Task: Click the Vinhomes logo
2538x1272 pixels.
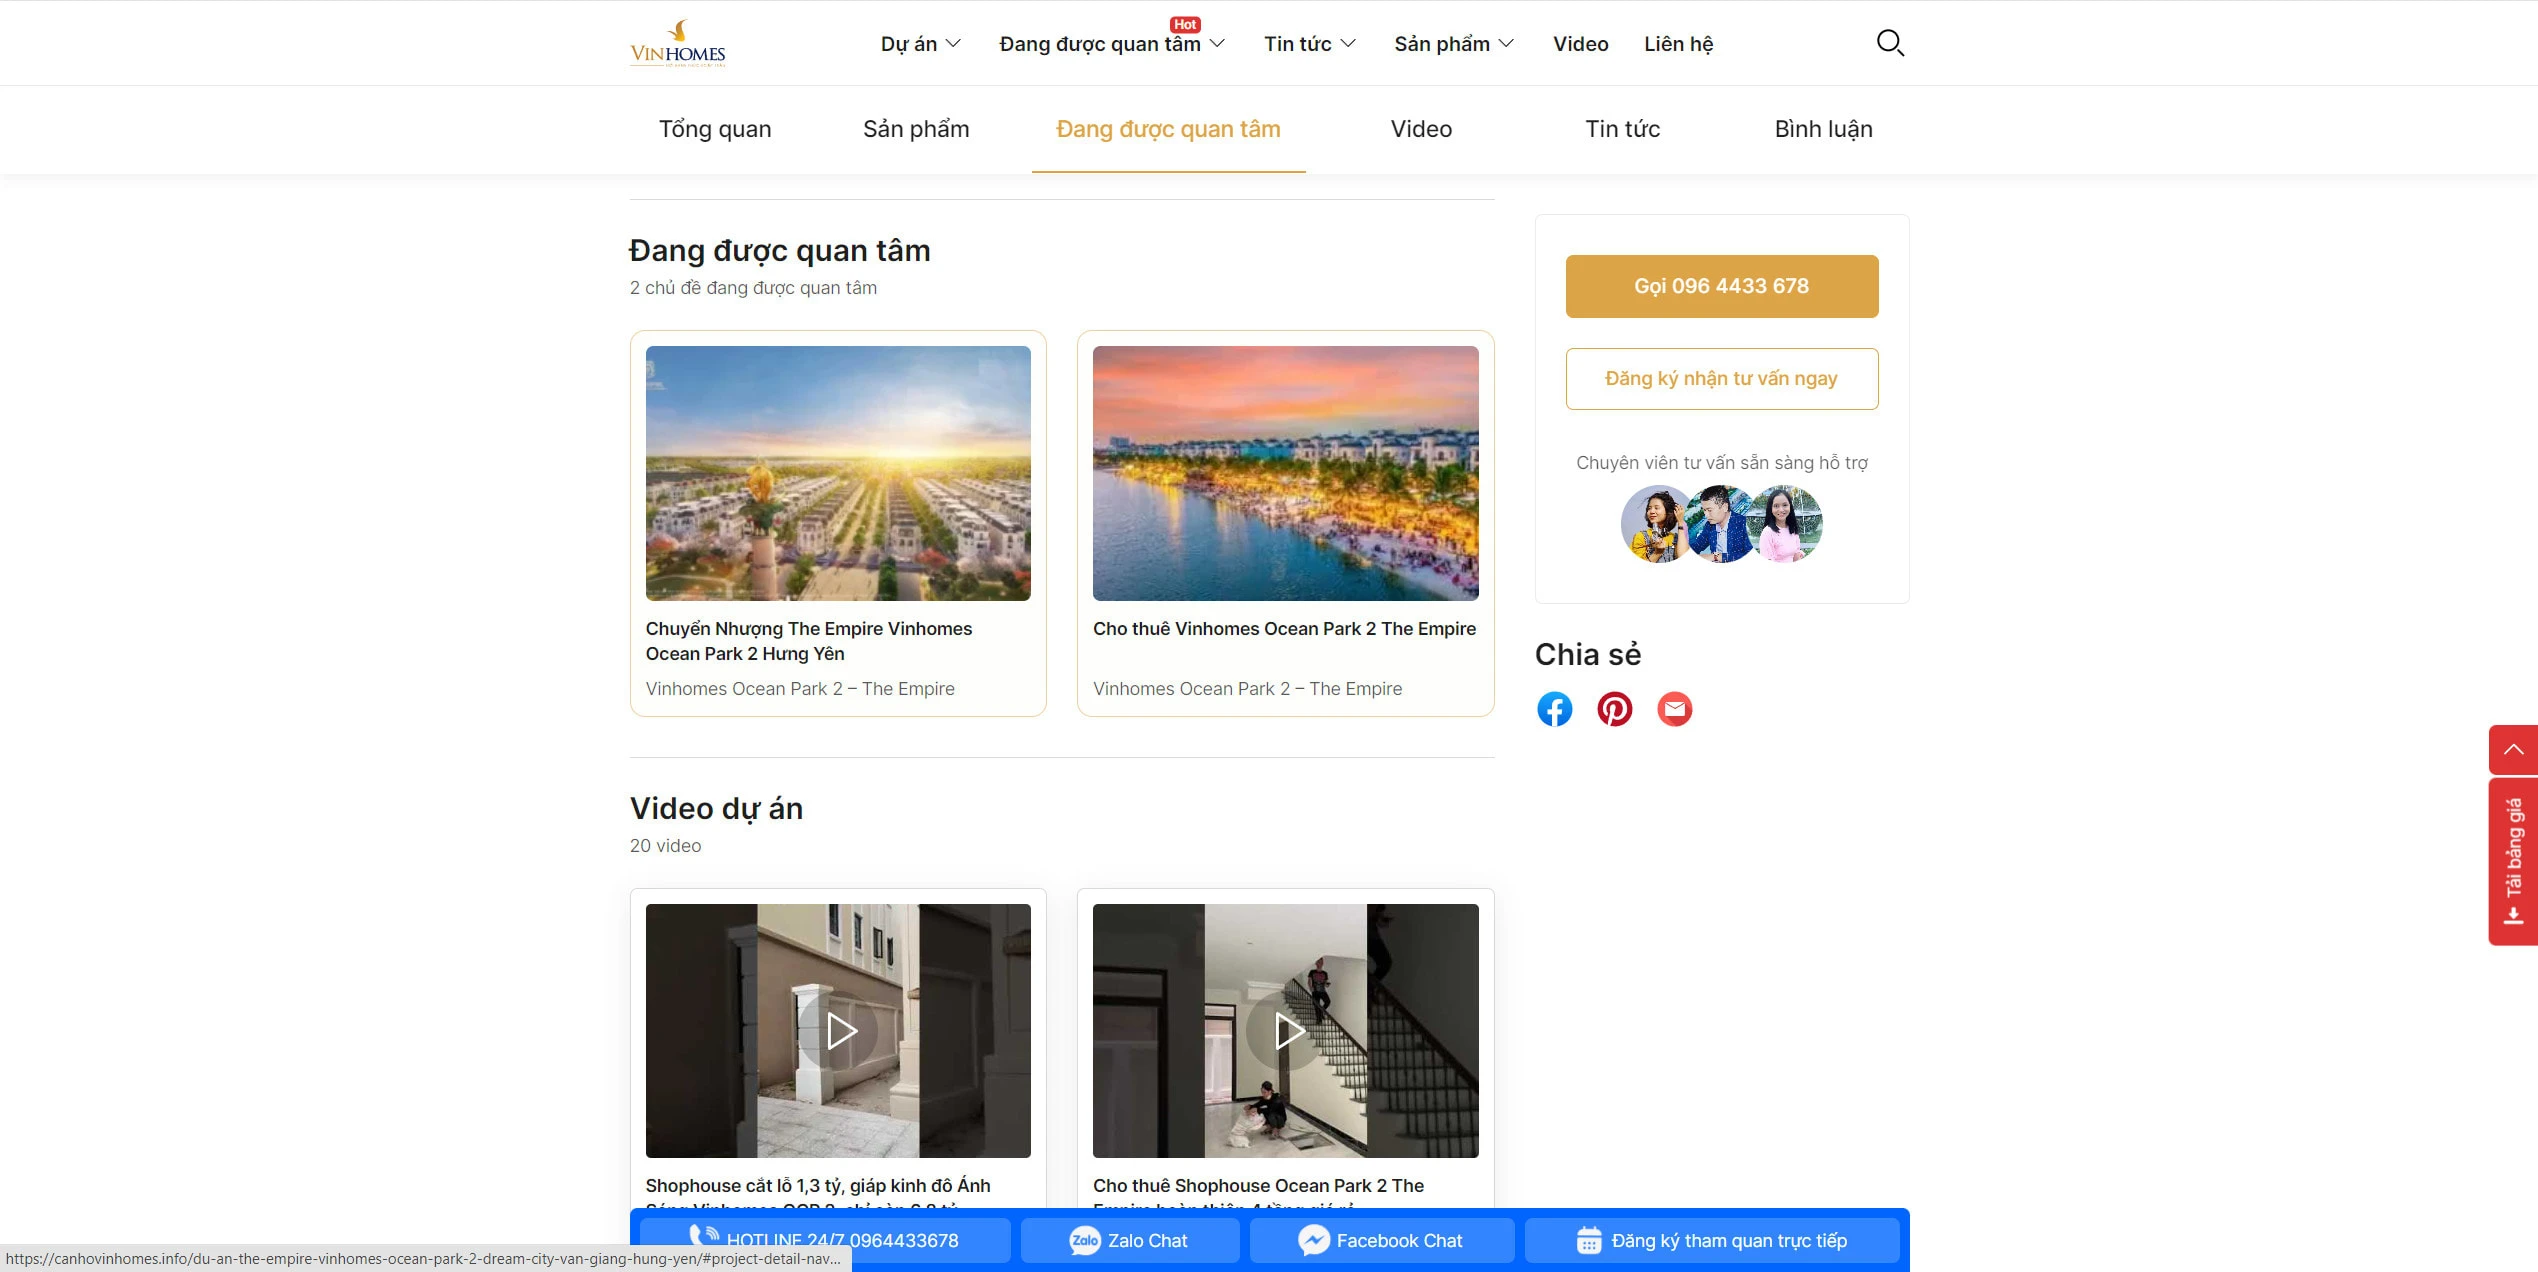Action: coord(676,42)
